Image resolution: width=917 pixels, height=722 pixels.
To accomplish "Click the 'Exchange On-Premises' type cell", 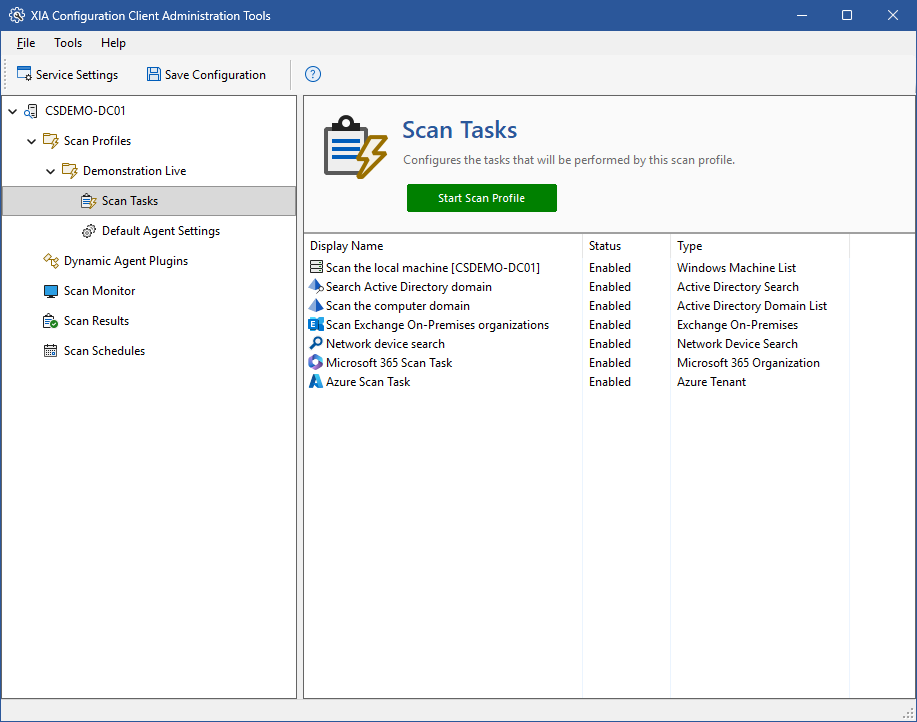I will tap(737, 324).
